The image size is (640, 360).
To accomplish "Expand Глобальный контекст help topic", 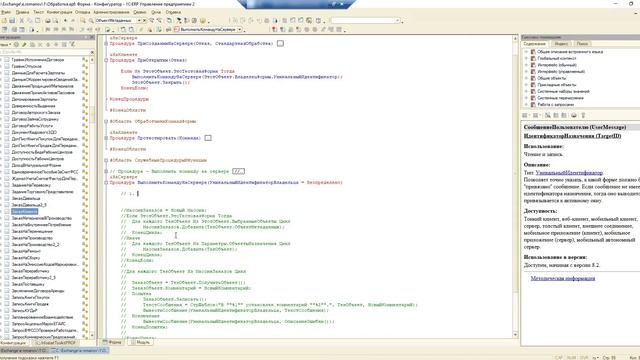I will pyautogui.click(x=526, y=58).
